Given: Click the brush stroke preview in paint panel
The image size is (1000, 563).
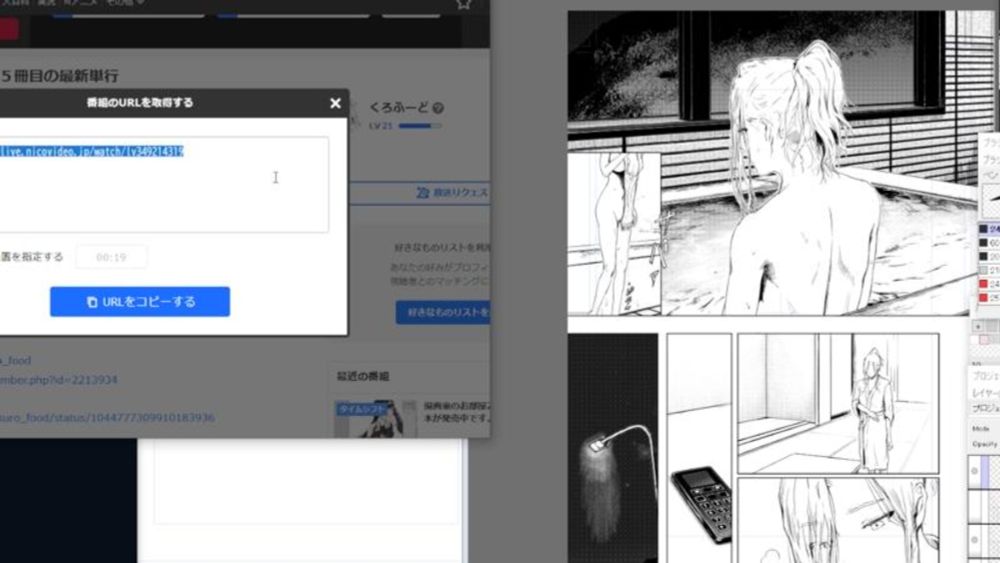Looking at the screenshot, I should coord(990,200).
